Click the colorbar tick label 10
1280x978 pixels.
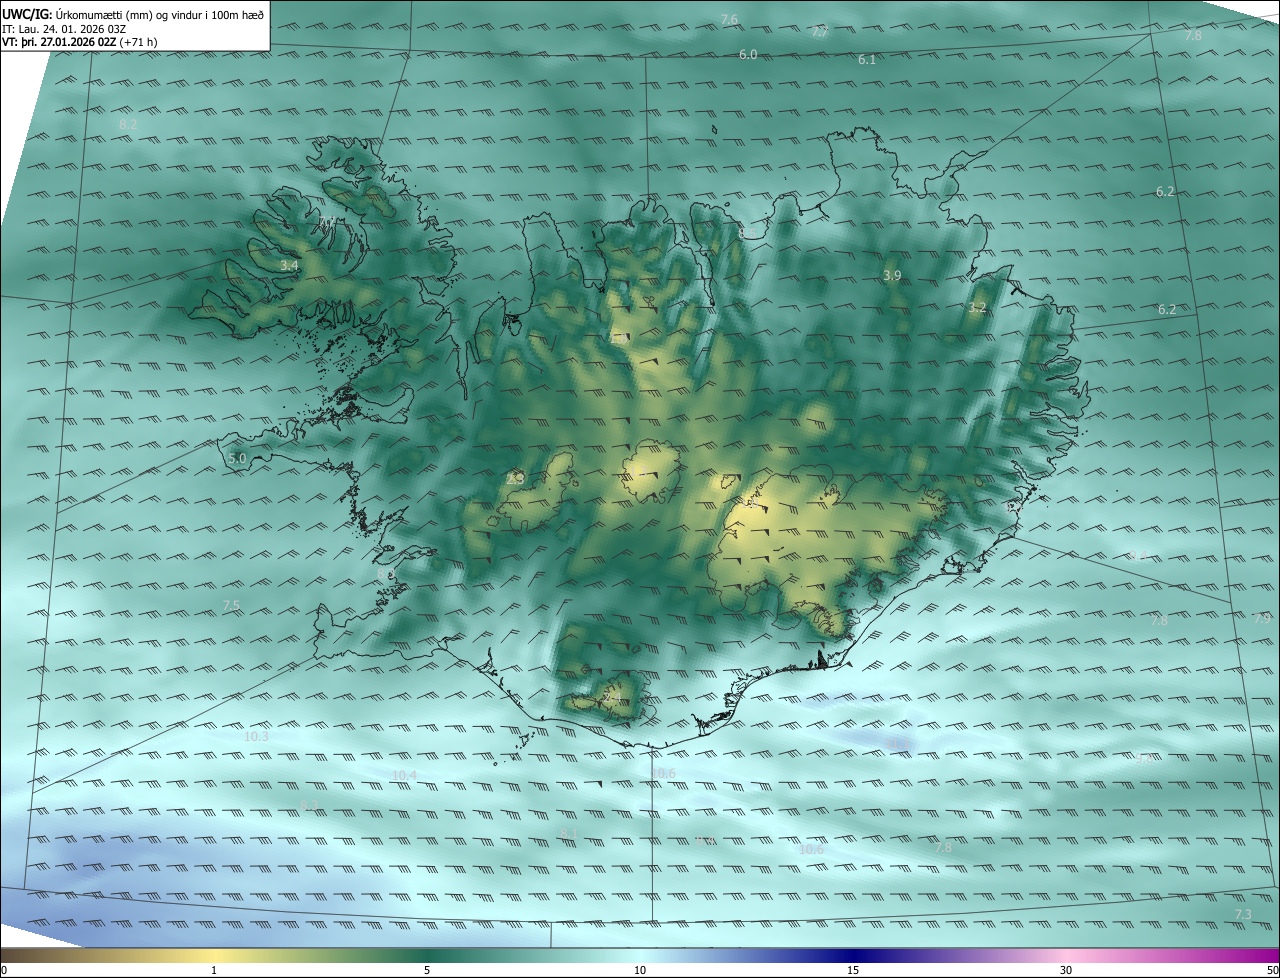[640, 970]
